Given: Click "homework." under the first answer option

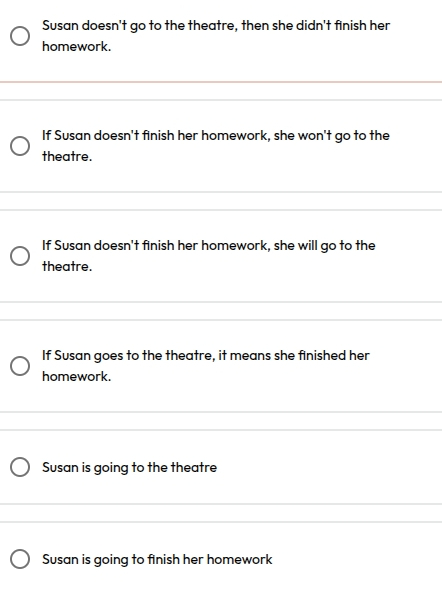Looking at the screenshot, I should [x=76, y=46].
